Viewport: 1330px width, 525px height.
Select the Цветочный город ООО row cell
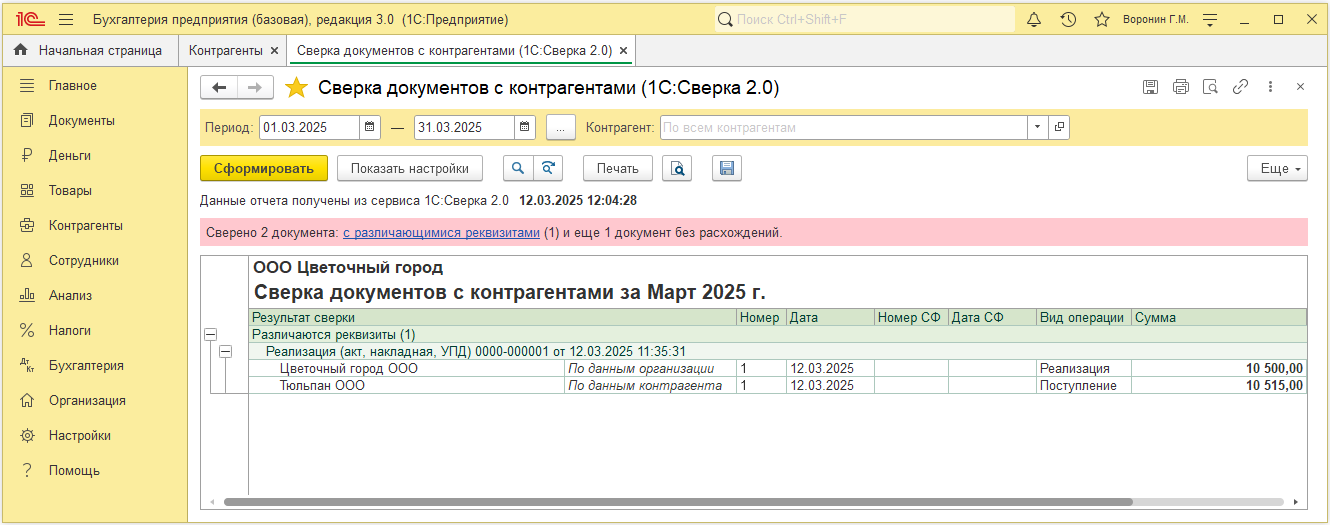coord(407,368)
